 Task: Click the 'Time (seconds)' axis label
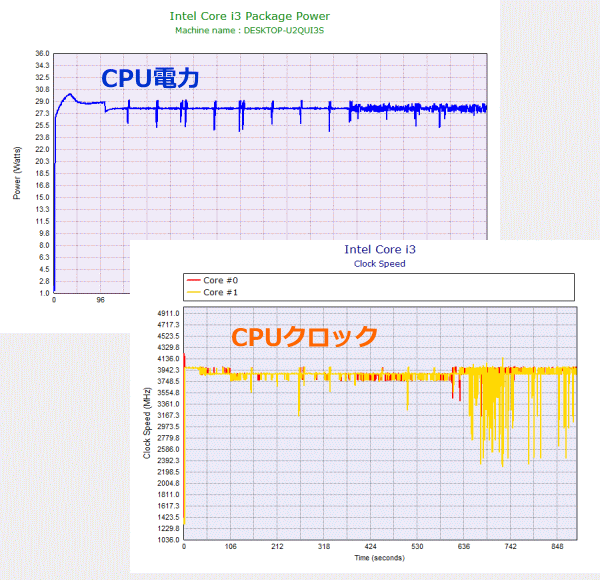pos(379,558)
